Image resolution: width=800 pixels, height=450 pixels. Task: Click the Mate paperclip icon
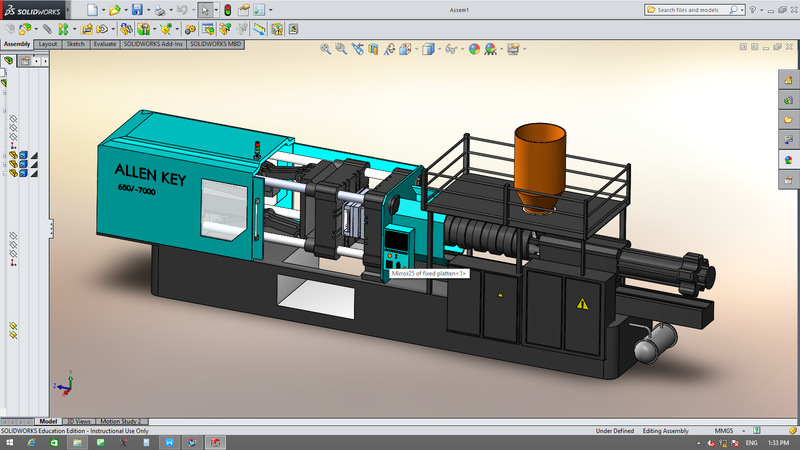47,29
